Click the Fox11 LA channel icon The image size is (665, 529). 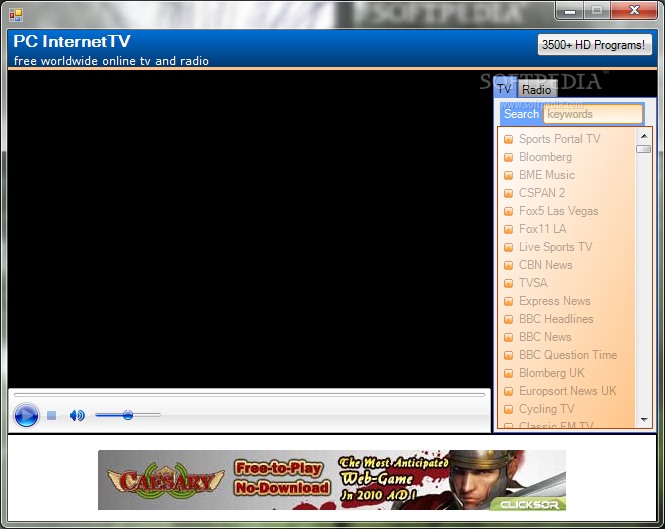(x=508, y=230)
